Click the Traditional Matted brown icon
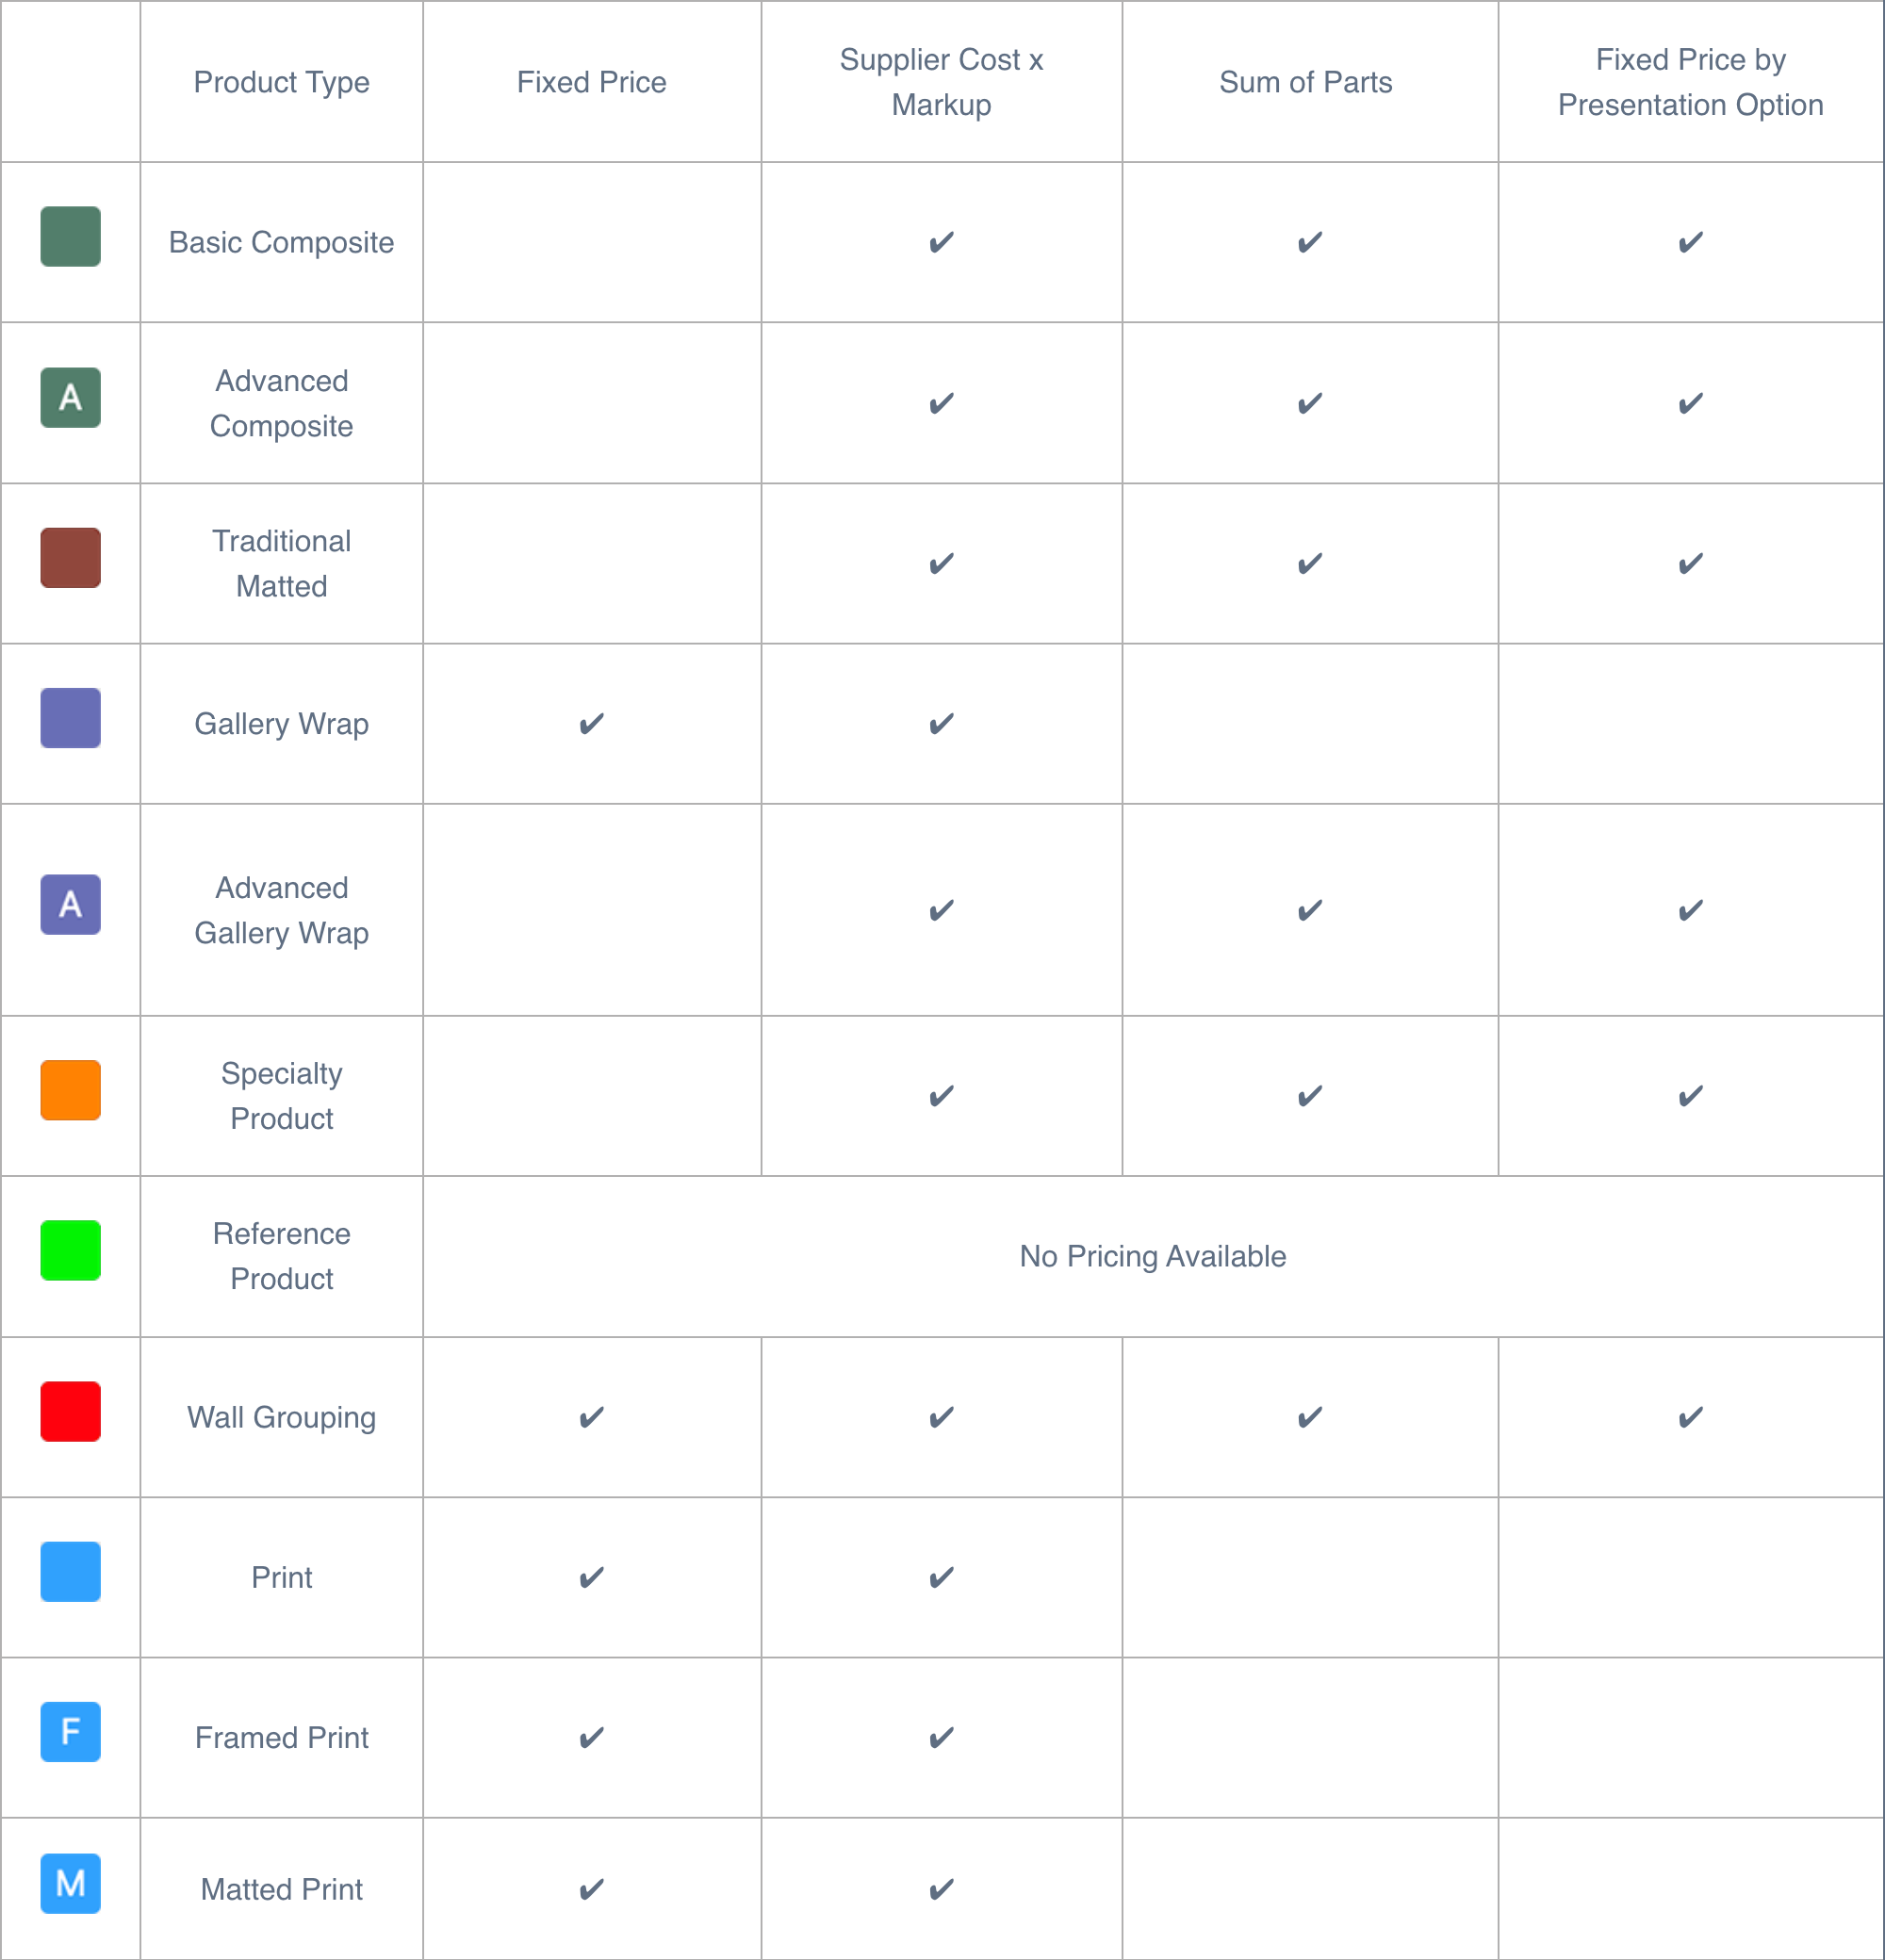This screenshot has height=1960, width=1885. (x=70, y=558)
